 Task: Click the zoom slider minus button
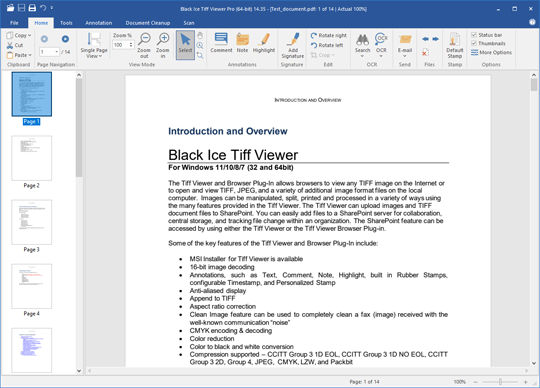[x=476, y=382]
